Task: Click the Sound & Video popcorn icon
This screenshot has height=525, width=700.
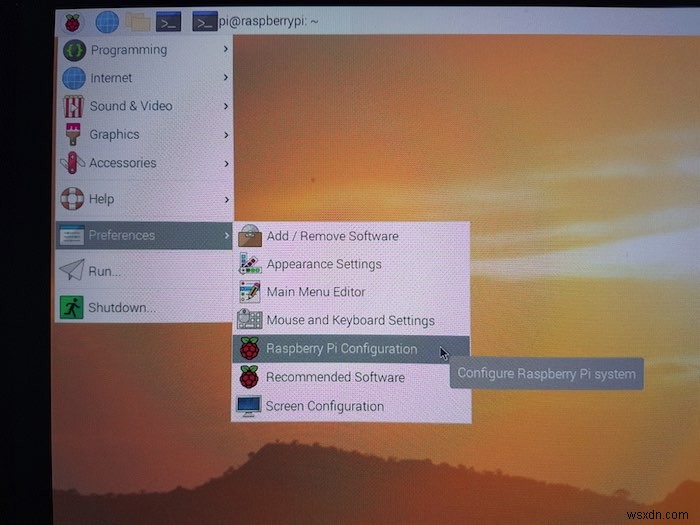Action: pos(73,106)
